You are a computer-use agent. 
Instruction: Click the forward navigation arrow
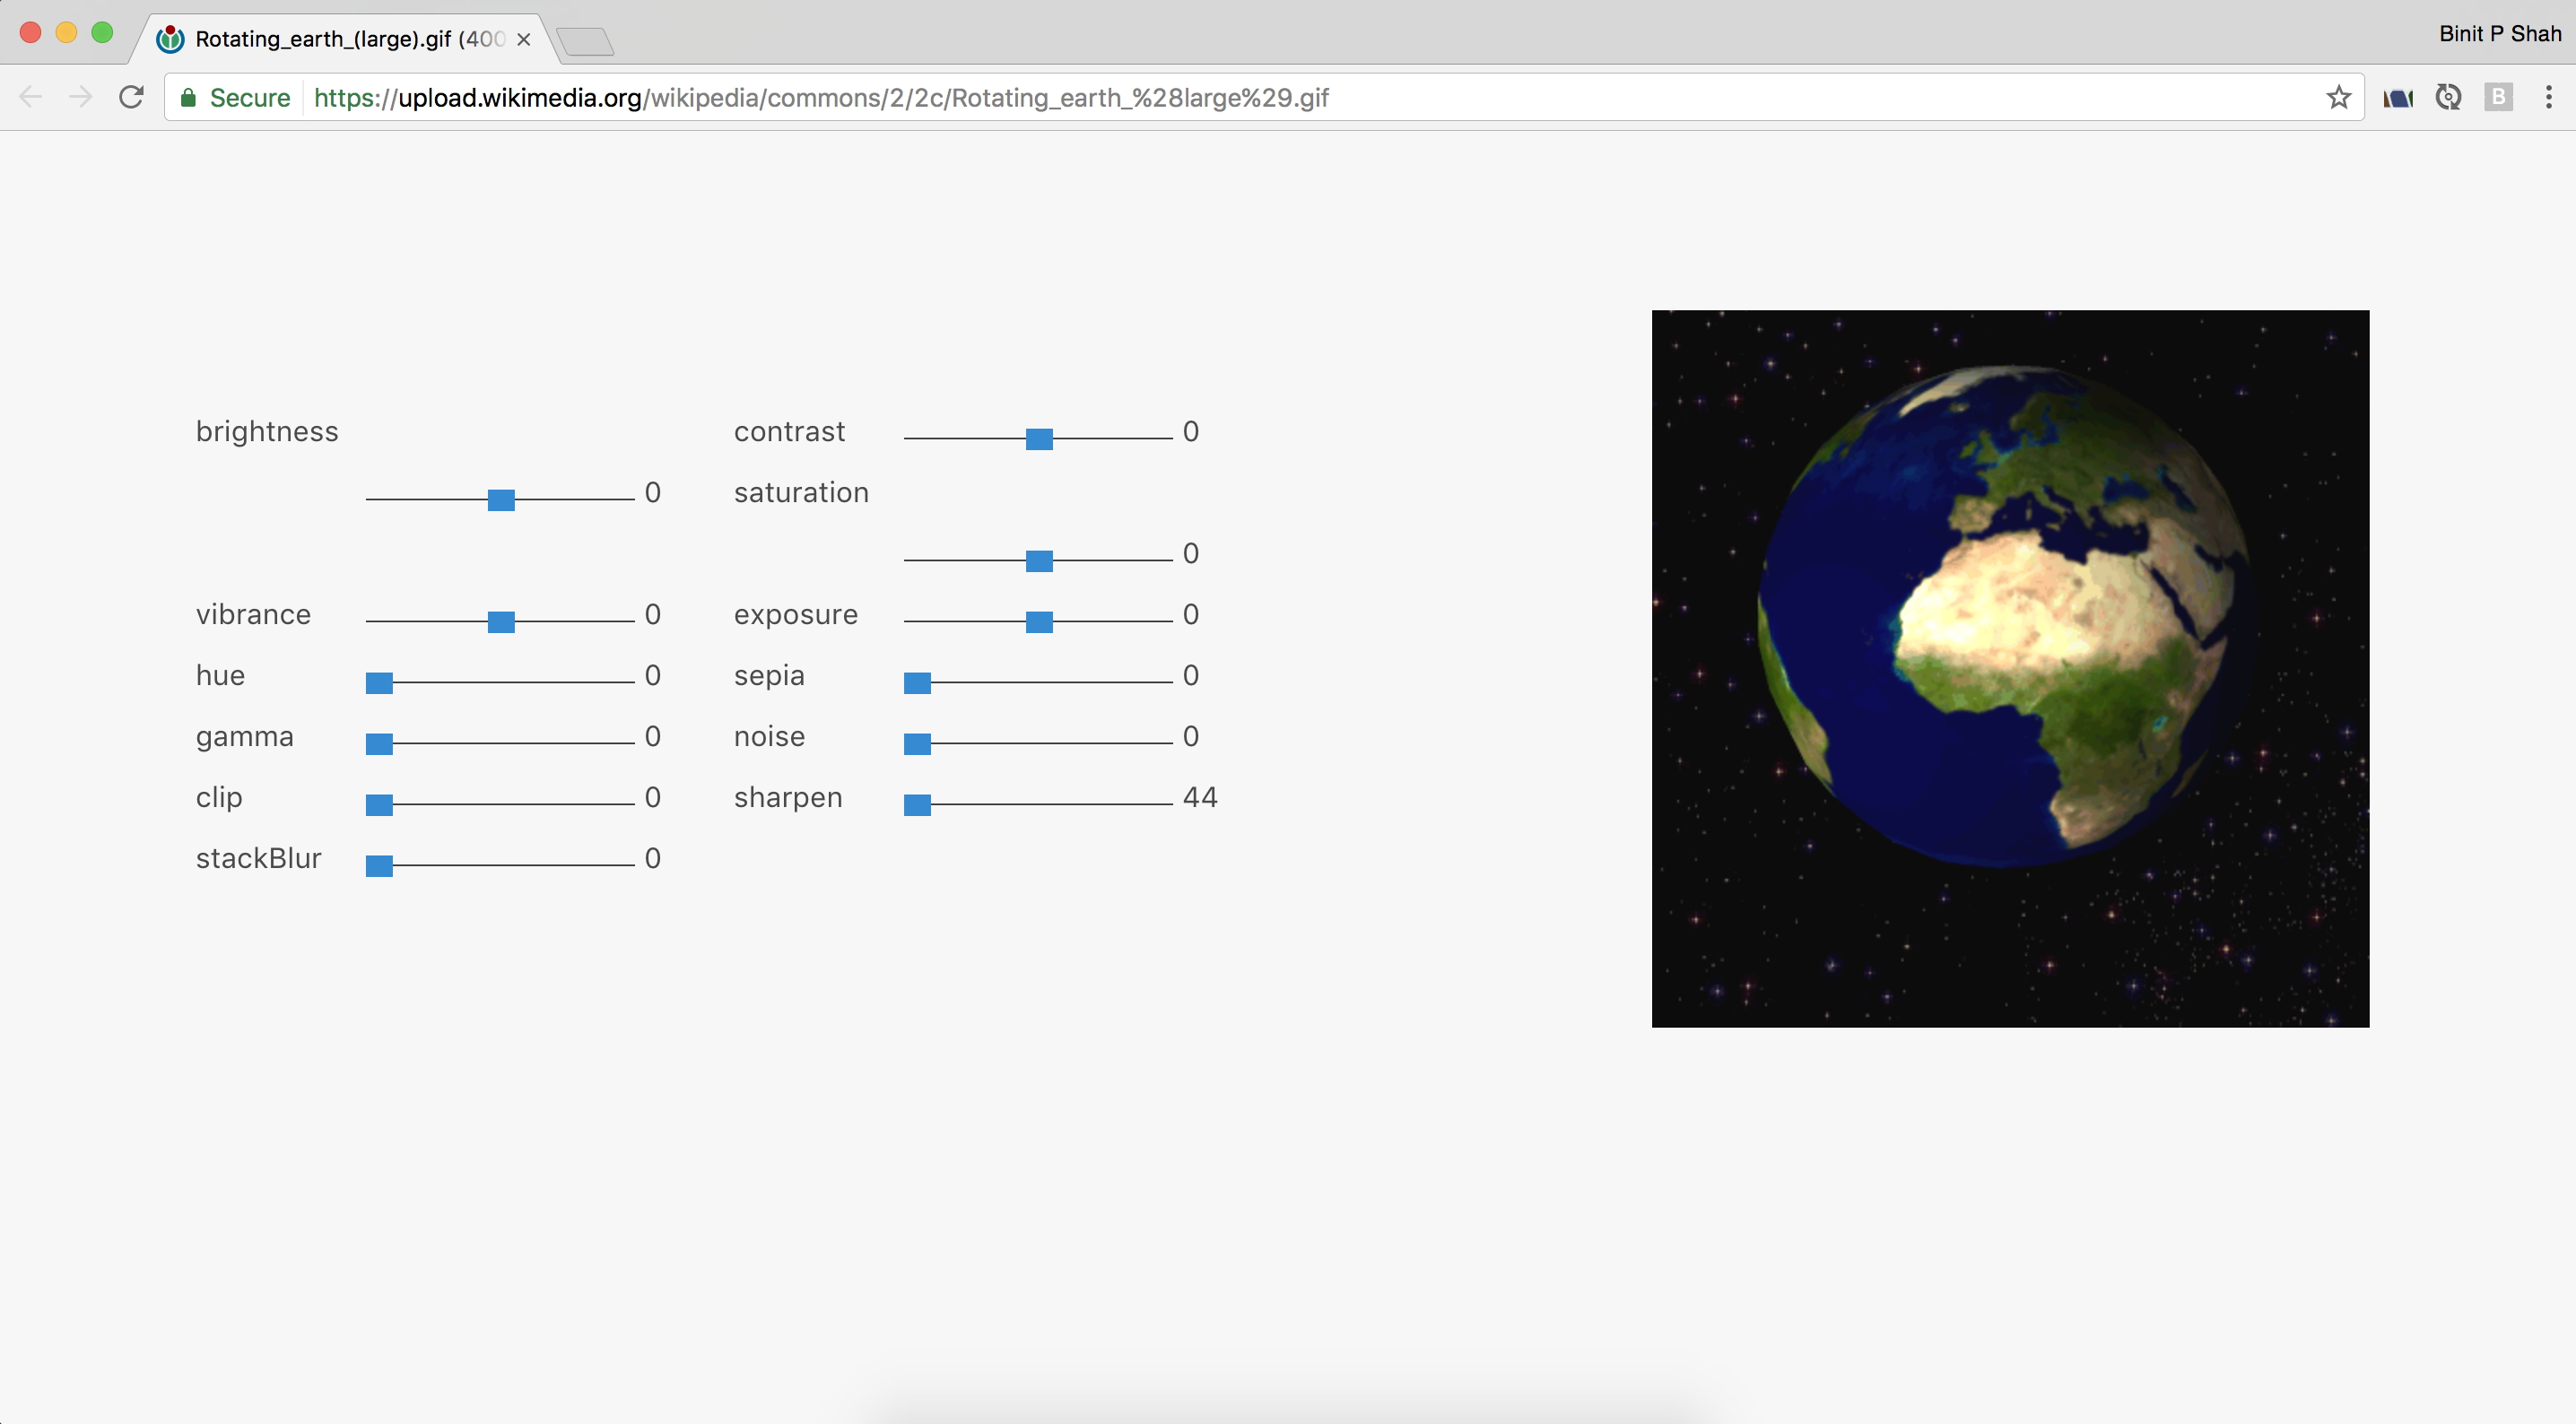[x=81, y=97]
